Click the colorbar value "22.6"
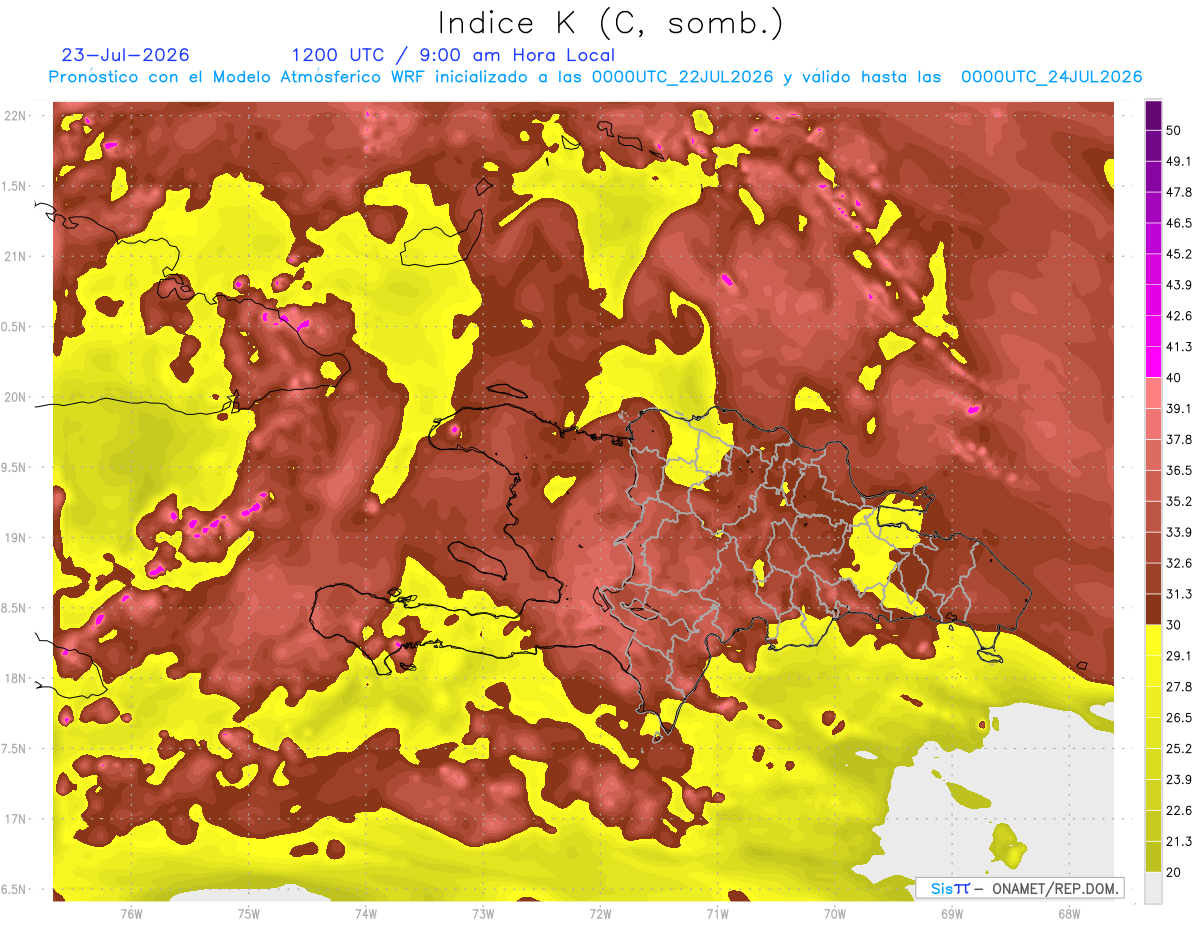 (x=1179, y=810)
